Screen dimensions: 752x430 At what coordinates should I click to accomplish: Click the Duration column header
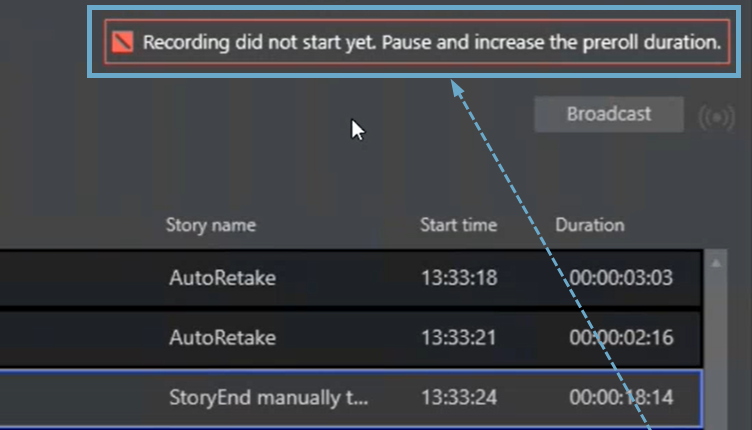point(589,225)
